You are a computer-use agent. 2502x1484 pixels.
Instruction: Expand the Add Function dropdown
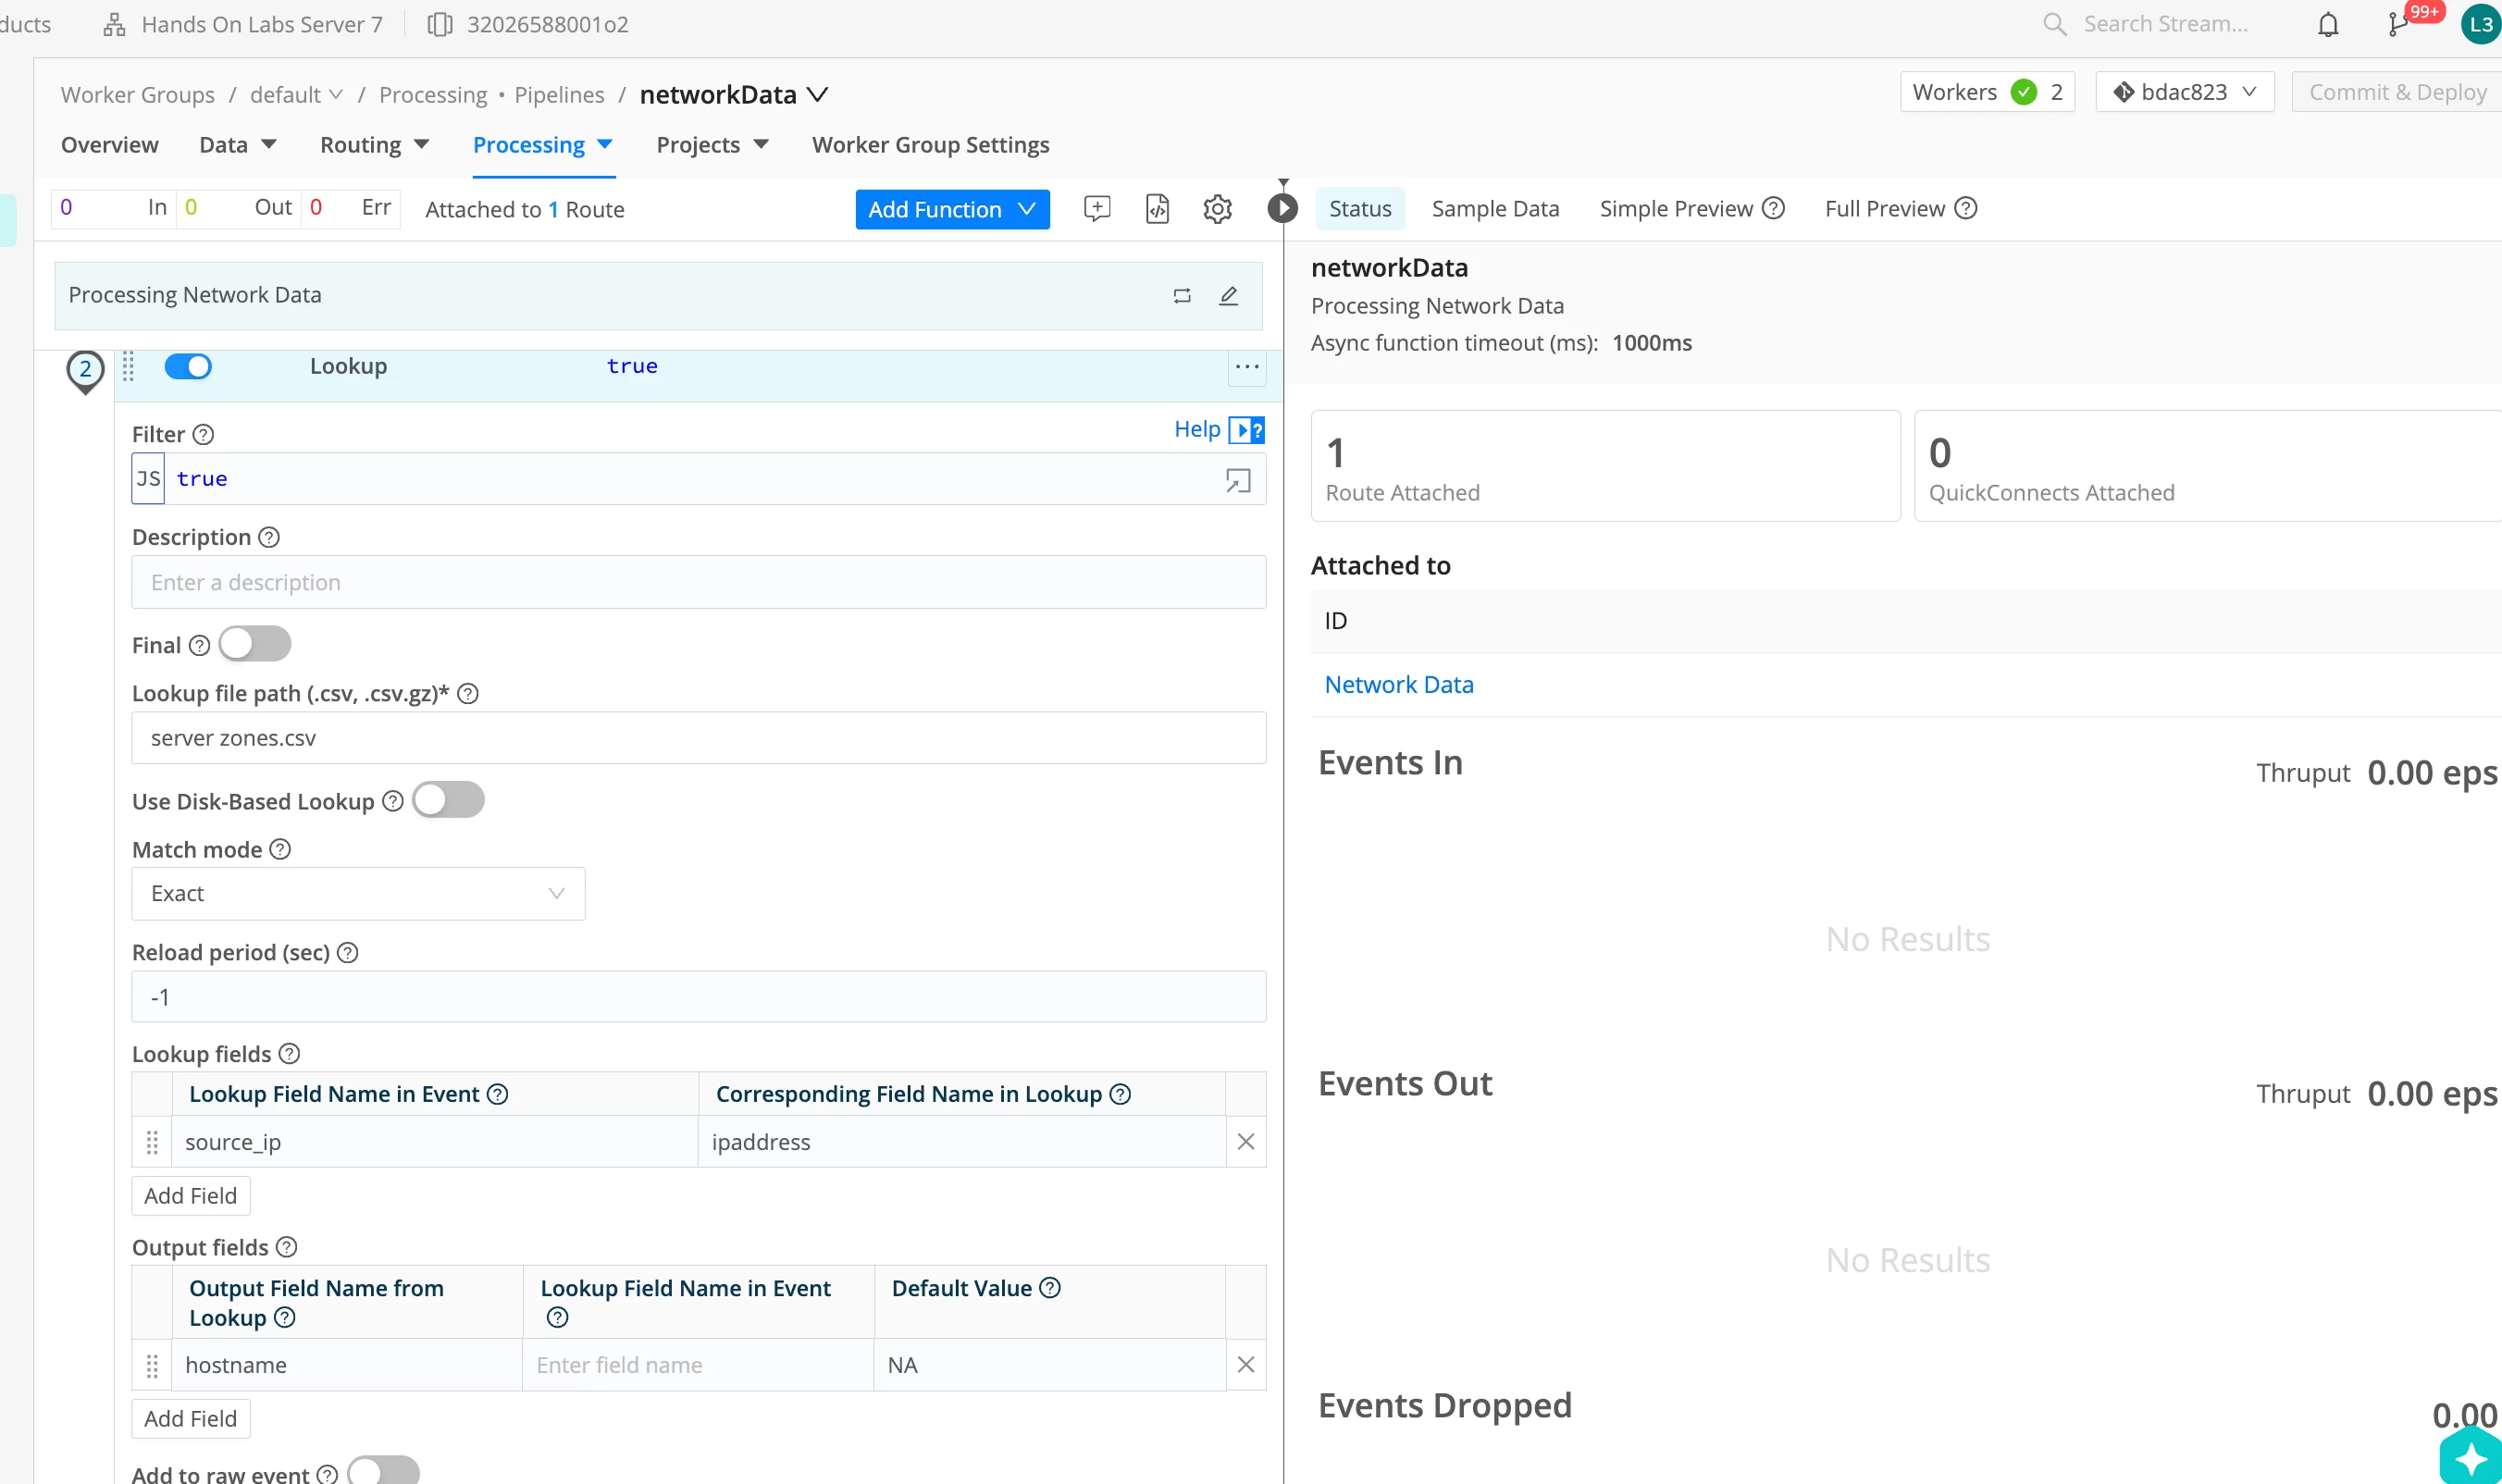click(952, 209)
